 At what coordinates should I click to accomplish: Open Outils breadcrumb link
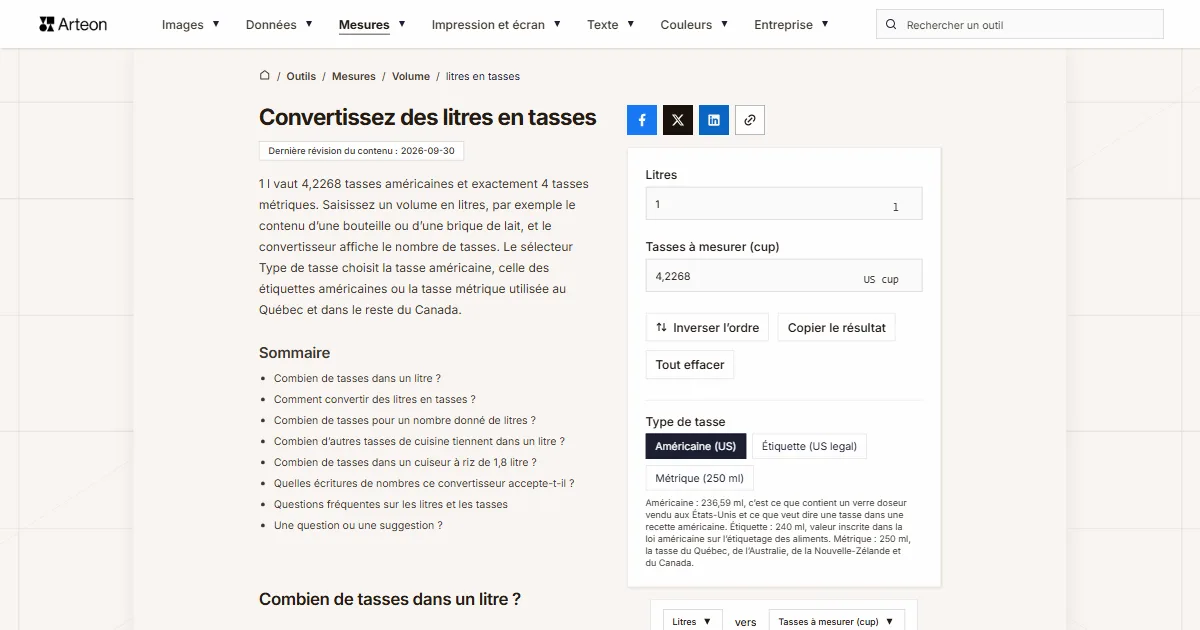(x=301, y=76)
